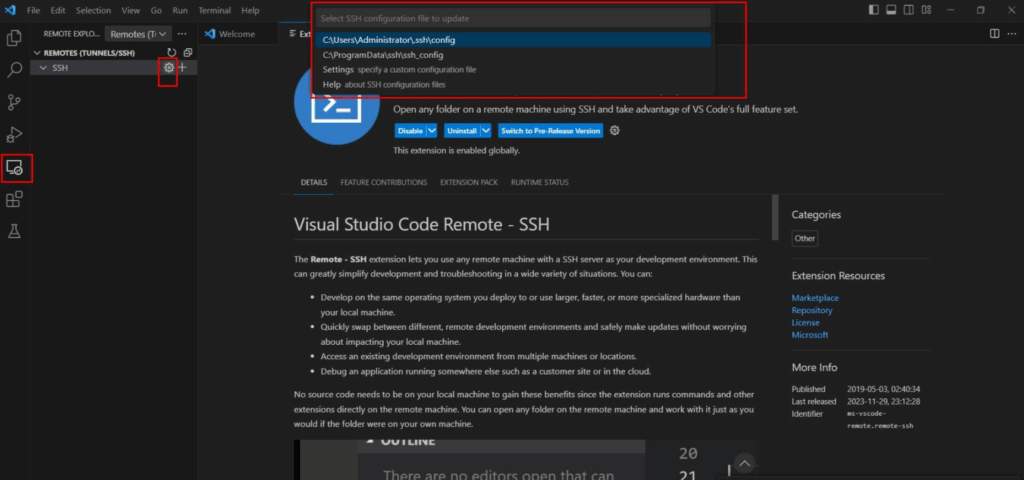Switch to the Welcome tab
The height and width of the screenshot is (480, 1024).
click(x=237, y=34)
